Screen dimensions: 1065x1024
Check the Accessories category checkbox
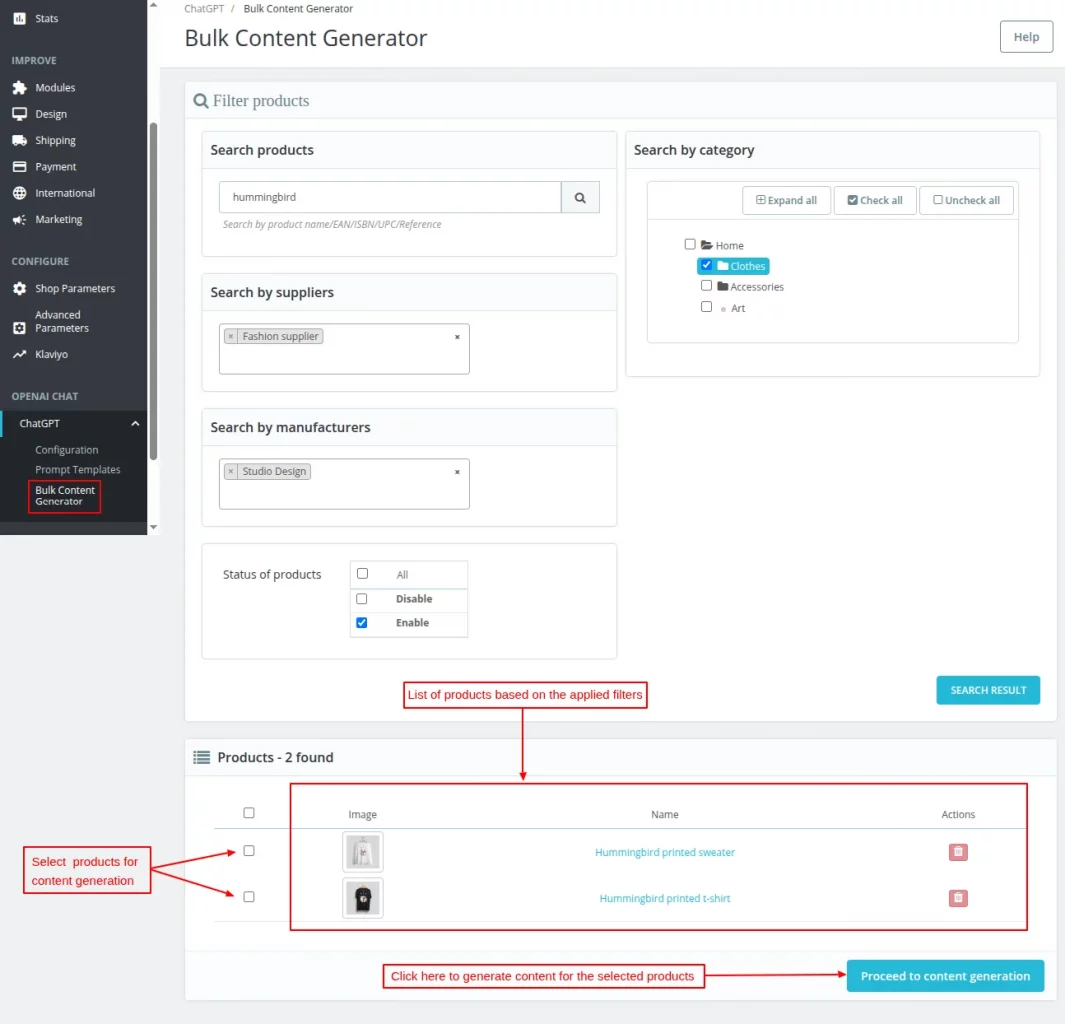706,285
